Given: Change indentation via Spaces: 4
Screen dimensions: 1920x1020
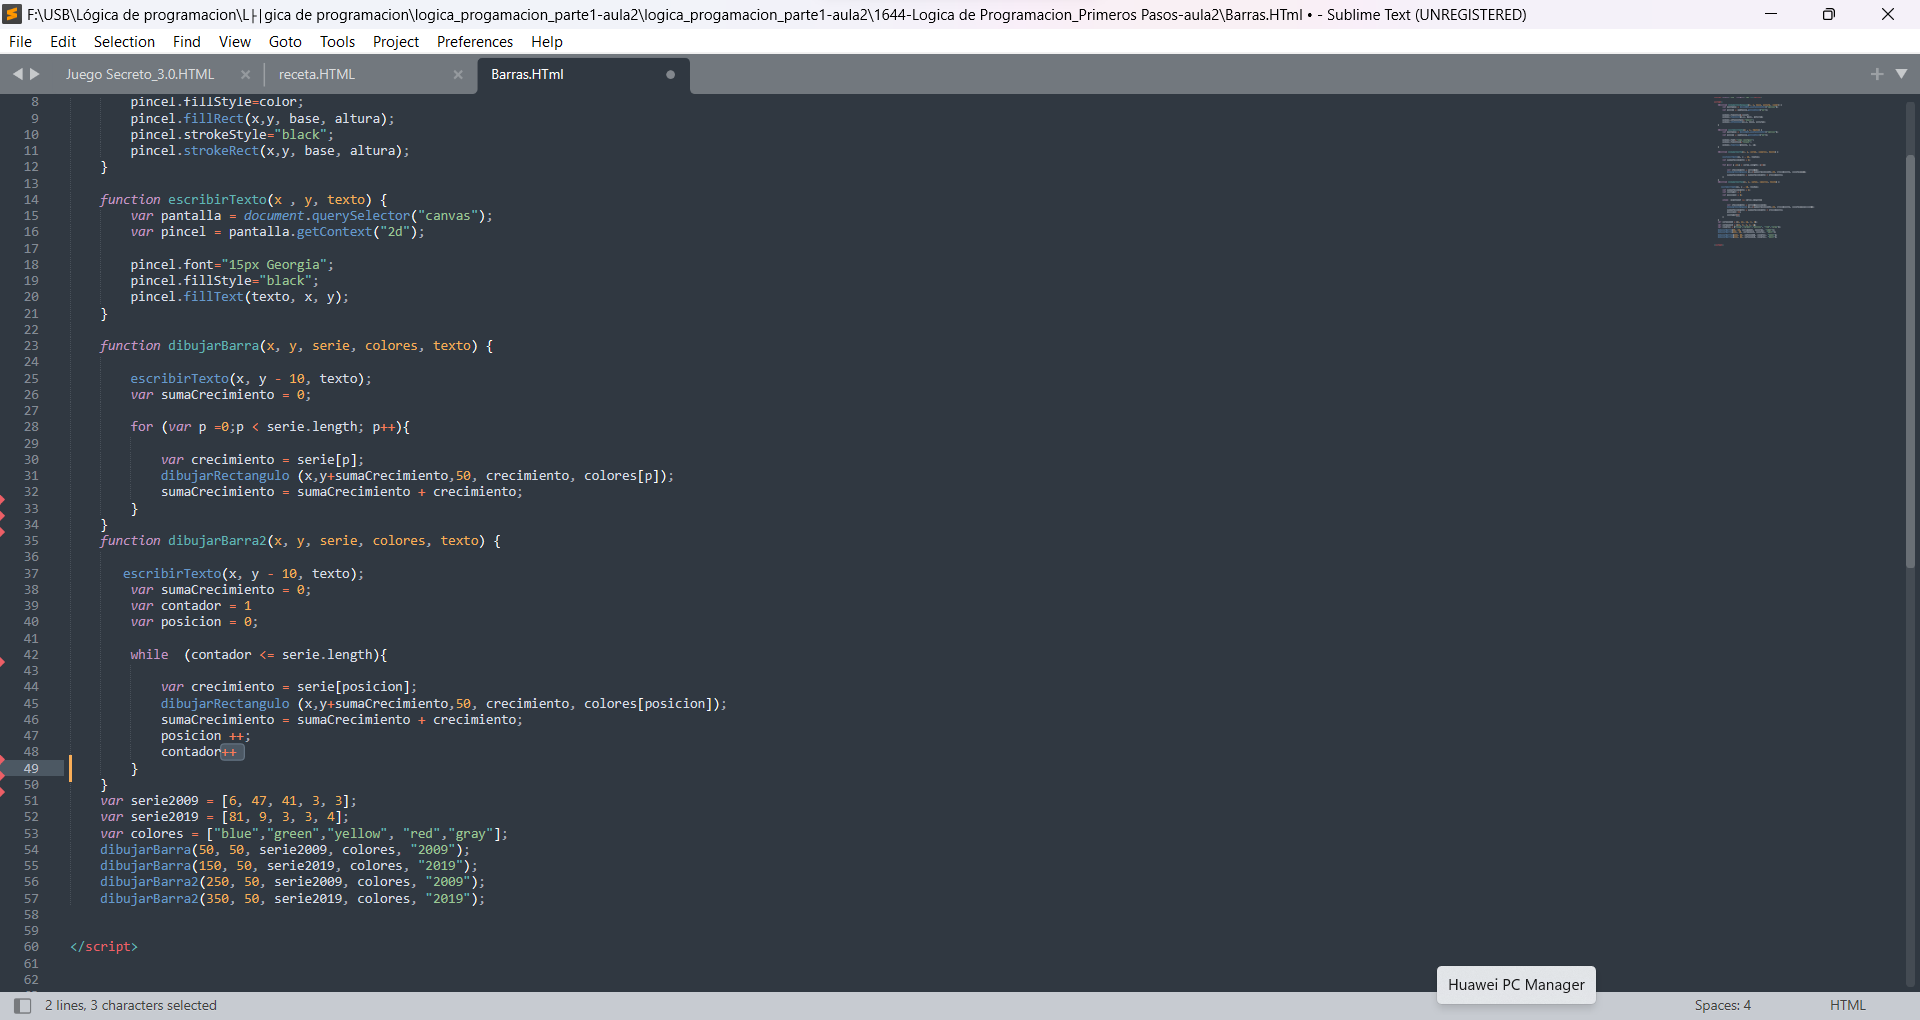Looking at the screenshot, I should 1722,1006.
